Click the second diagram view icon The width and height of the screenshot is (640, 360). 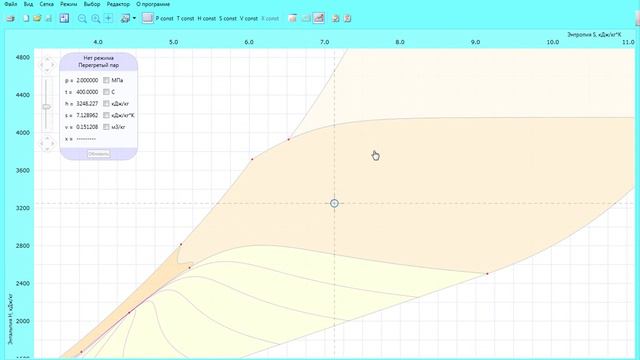306,18
